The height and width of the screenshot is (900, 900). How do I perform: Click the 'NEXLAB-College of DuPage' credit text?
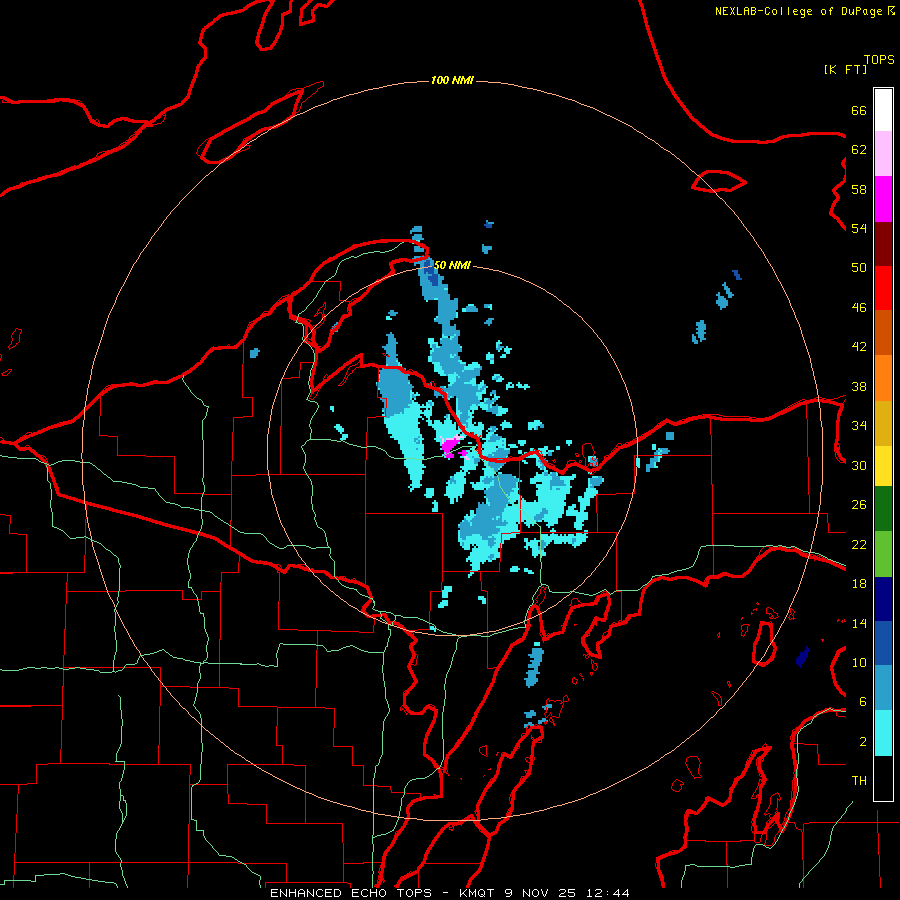click(798, 11)
